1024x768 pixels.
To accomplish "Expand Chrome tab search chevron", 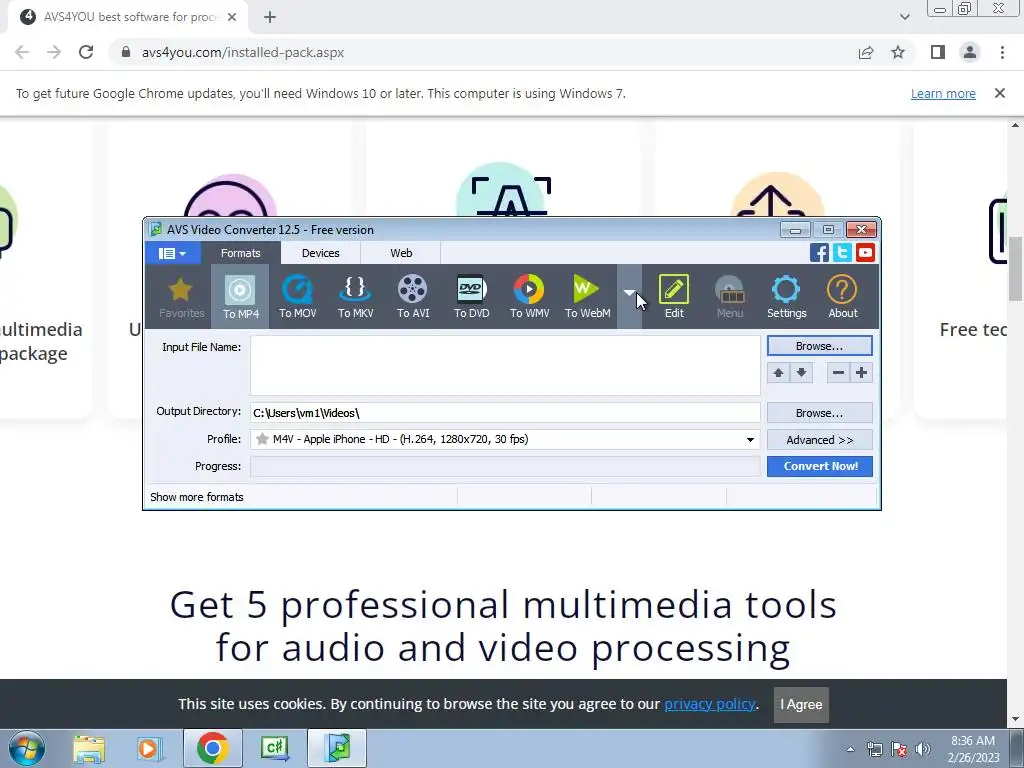I will [904, 17].
